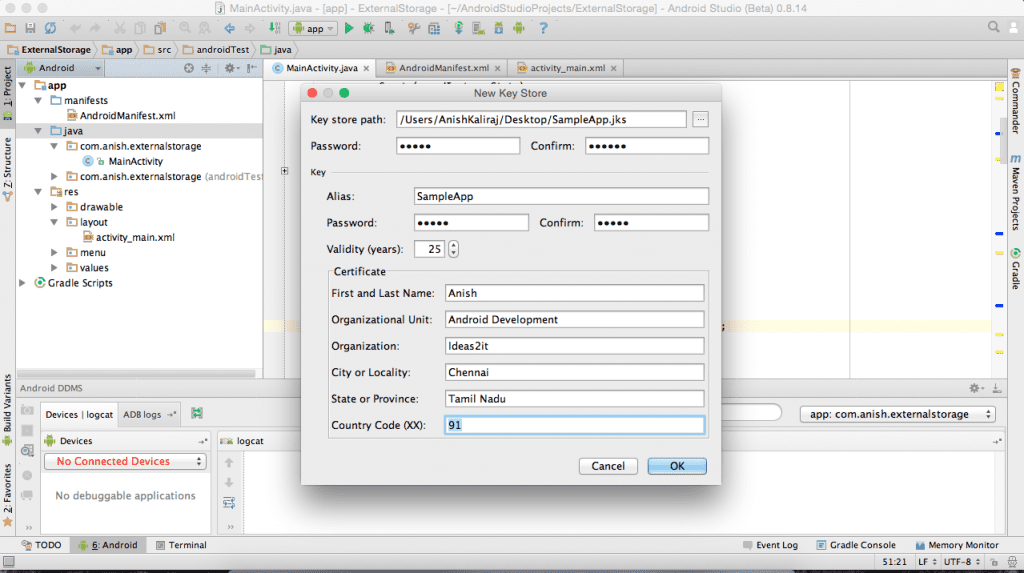Image resolution: width=1024 pixels, height=573 pixels.
Task: Click the Country Code field
Action: 575,425
